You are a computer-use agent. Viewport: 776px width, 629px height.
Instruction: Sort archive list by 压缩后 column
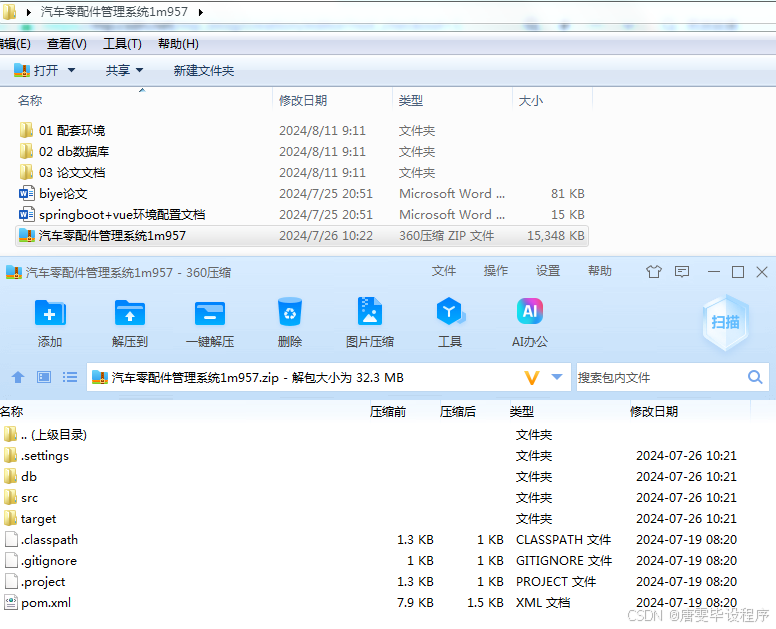(x=458, y=412)
